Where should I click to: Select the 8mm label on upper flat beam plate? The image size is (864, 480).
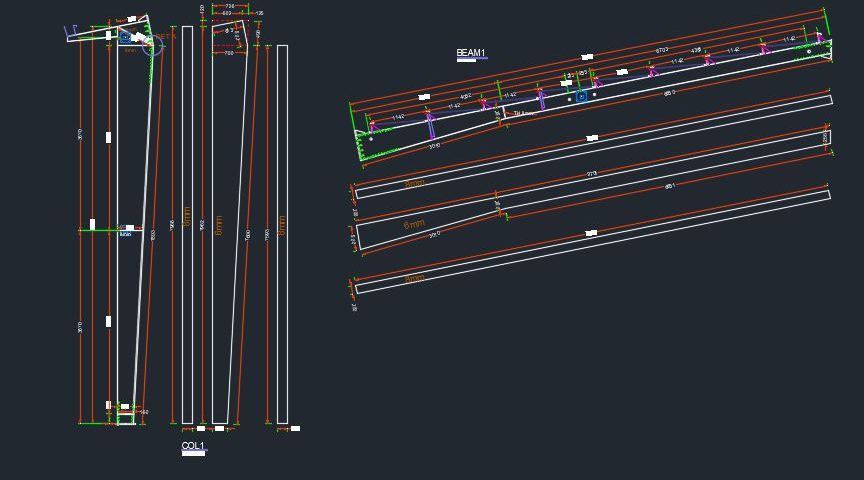click(414, 185)
